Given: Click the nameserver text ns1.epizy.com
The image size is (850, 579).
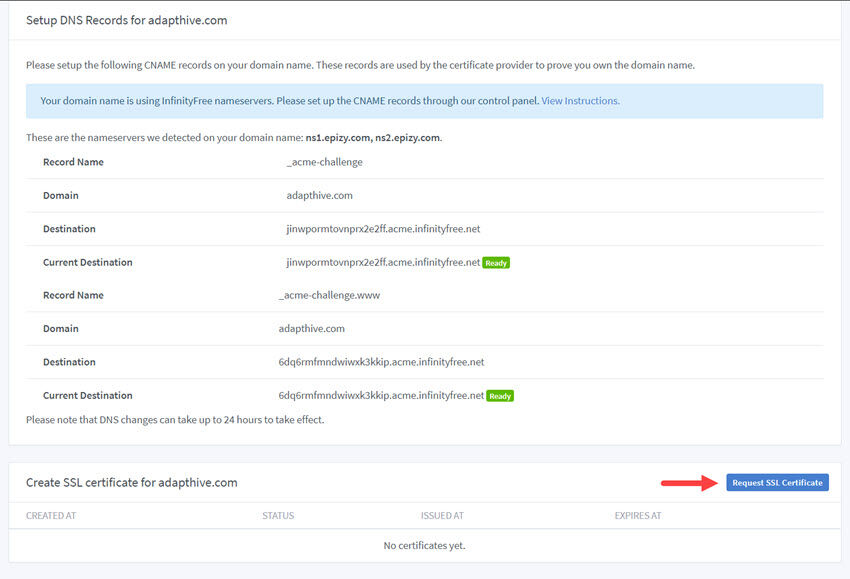Looking at the screenshot, I should point(336,137).
